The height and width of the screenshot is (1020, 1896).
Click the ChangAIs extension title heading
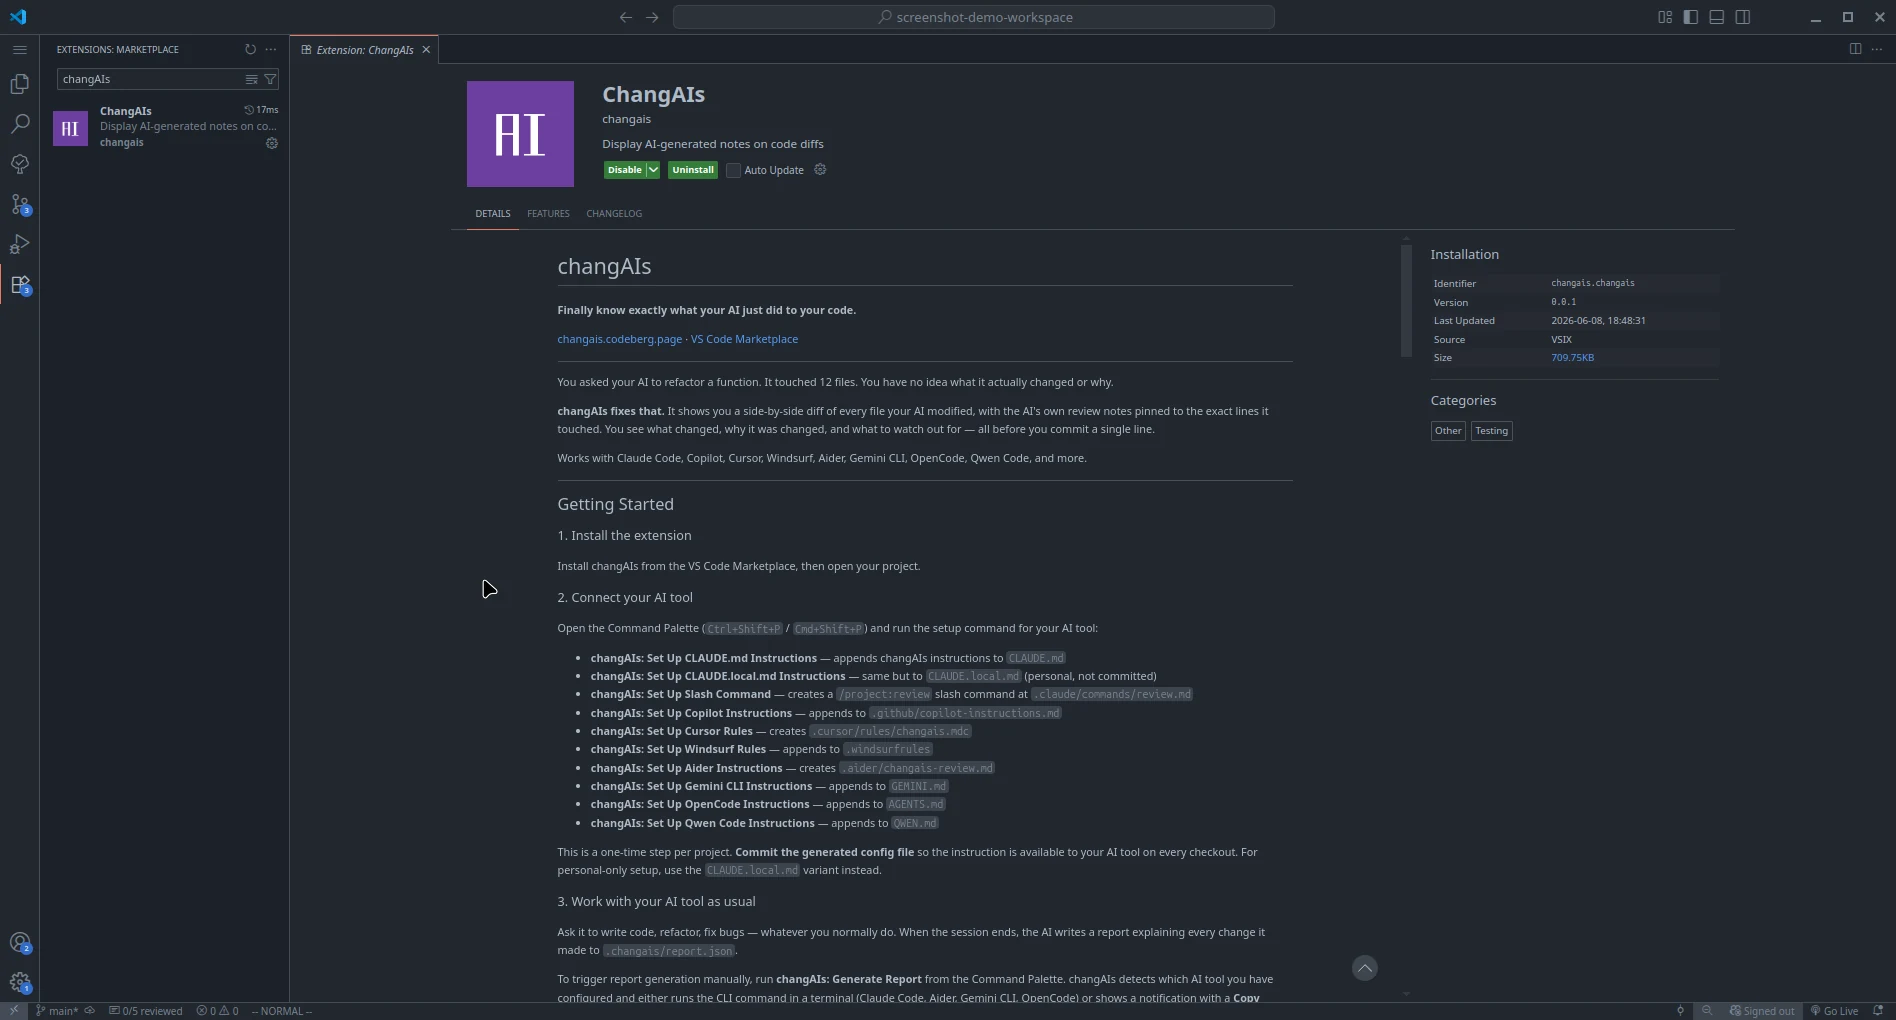[x=653, y=95]
